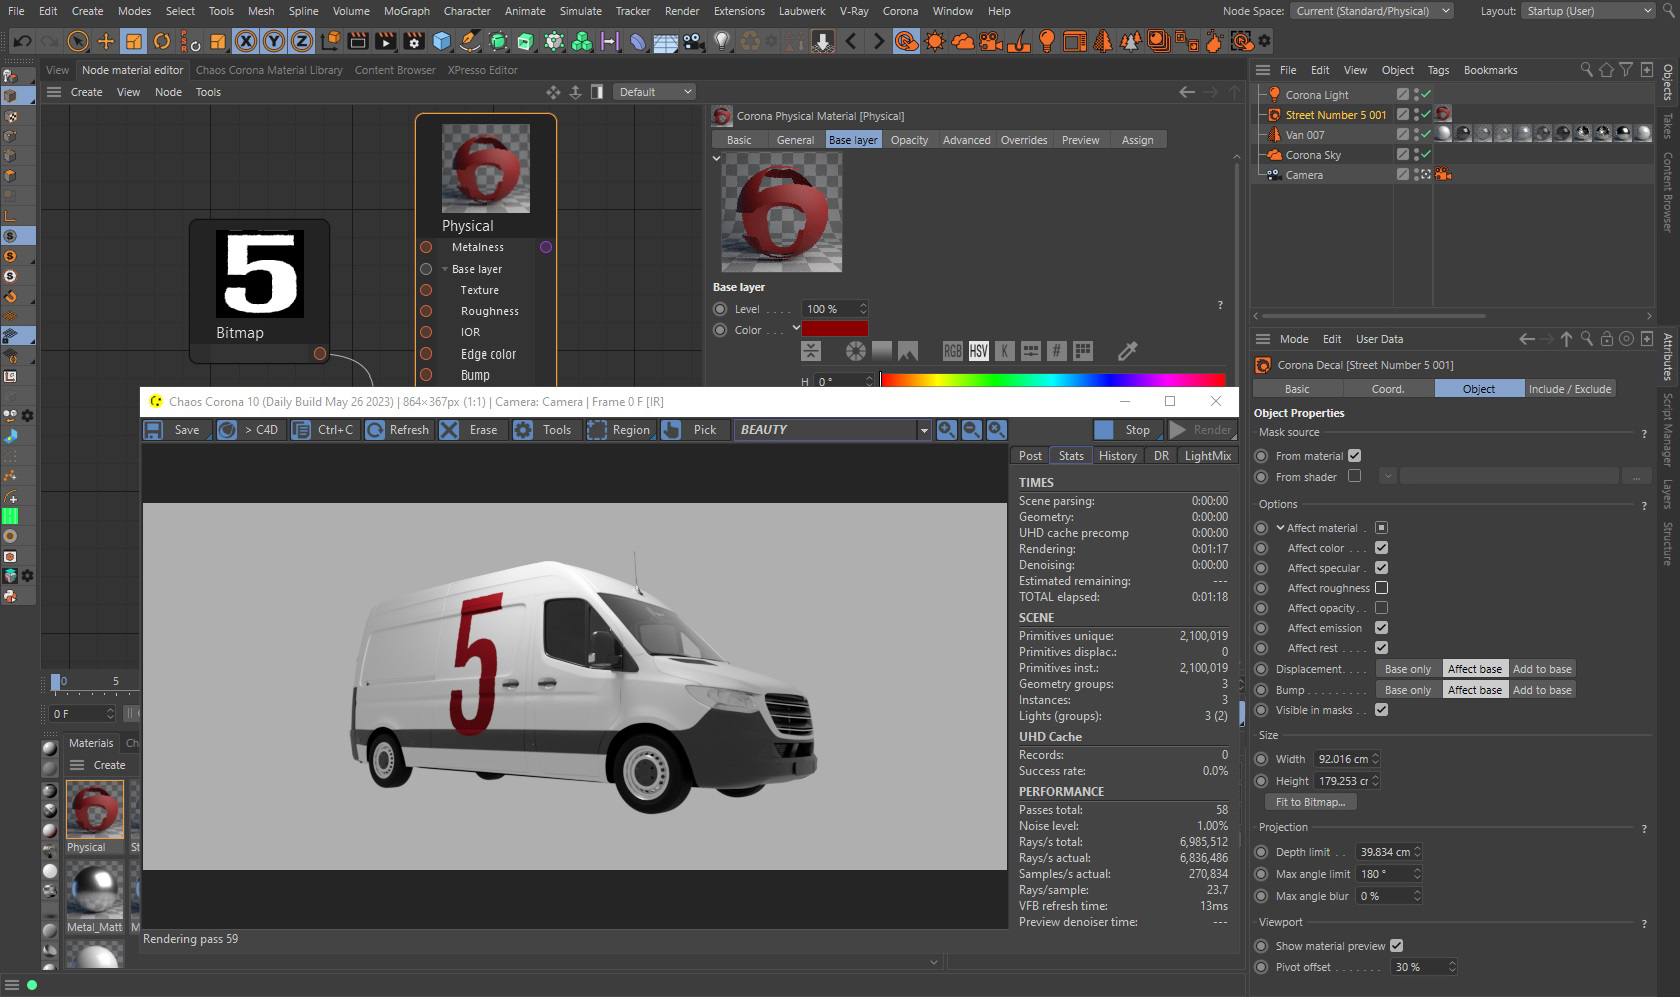Image resolution: width=1680 pixels, height=997 pixels.
Task: Enable the Affect opacity checkbox
Action: tap(1381, 608)
